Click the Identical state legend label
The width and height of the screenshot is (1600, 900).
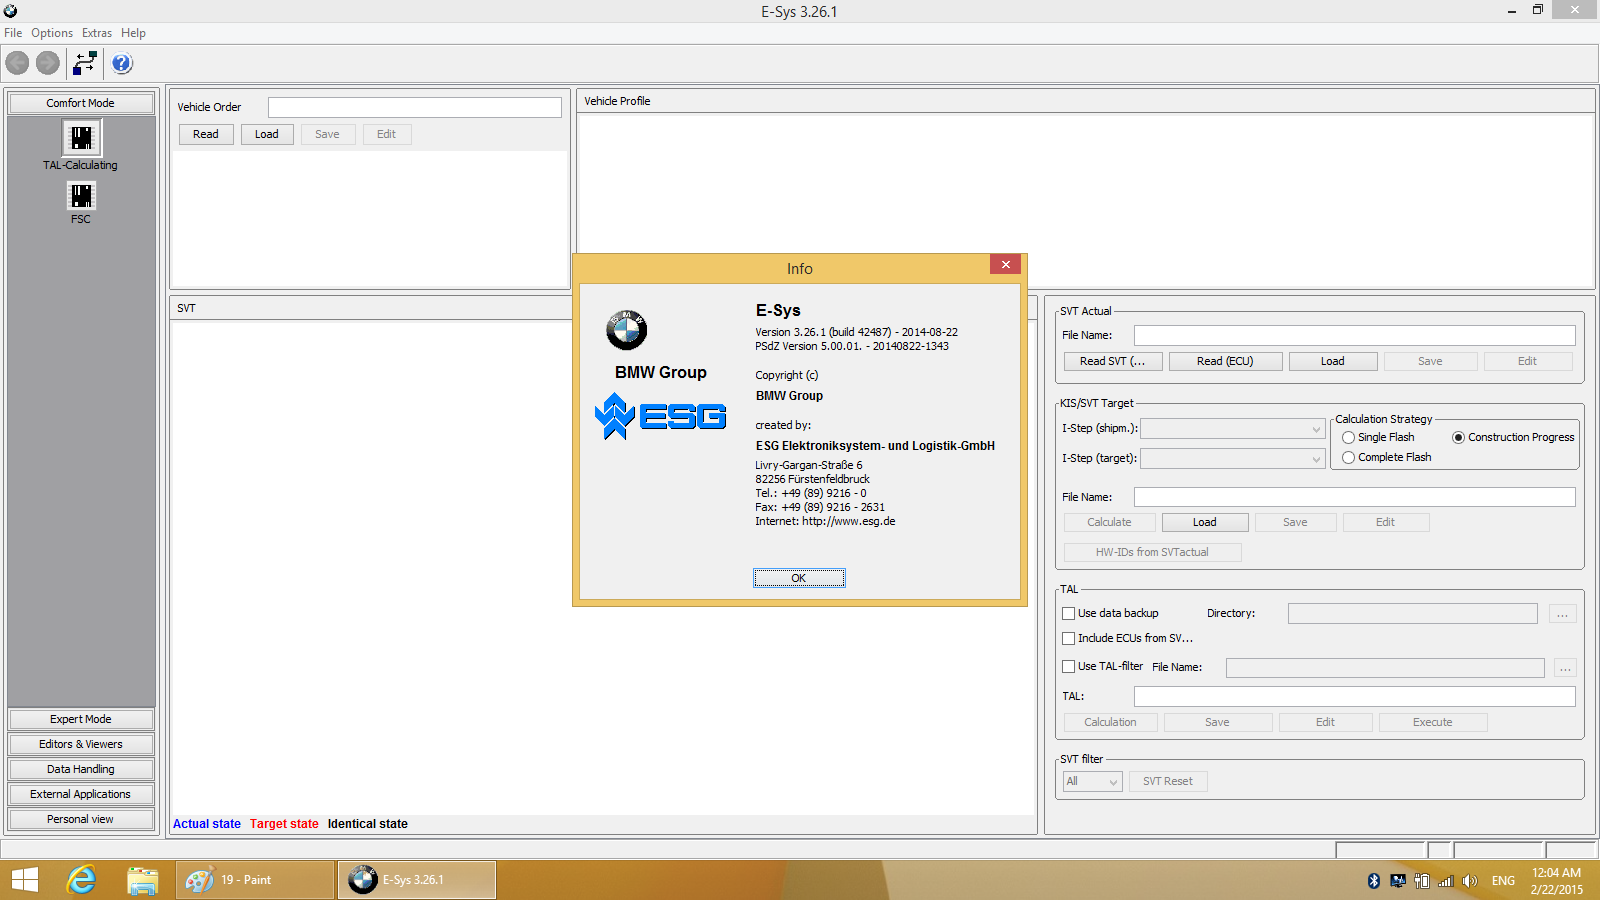[368, 824]
